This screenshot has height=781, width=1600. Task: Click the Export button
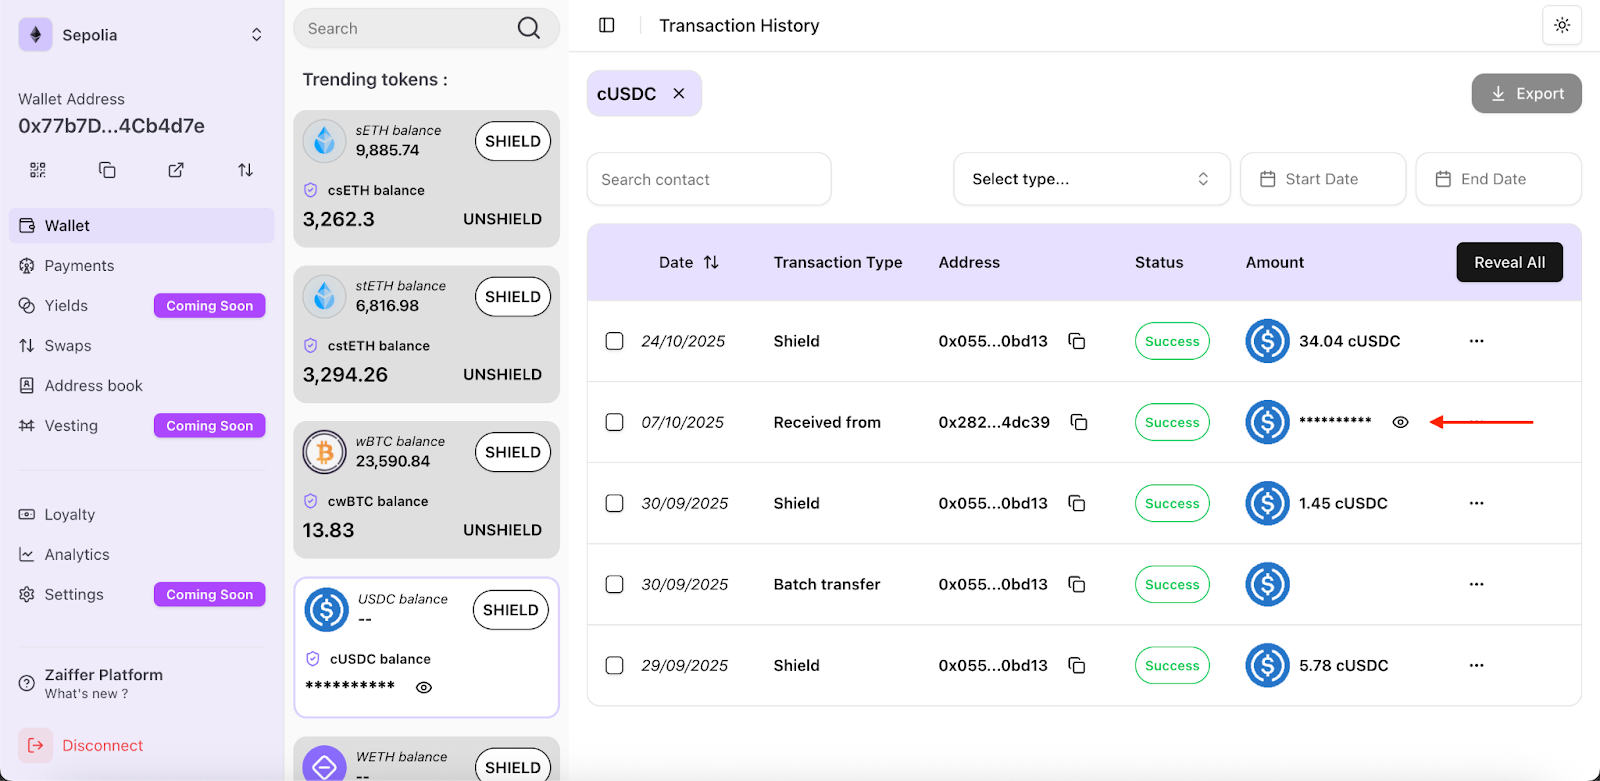[1526, 93]
